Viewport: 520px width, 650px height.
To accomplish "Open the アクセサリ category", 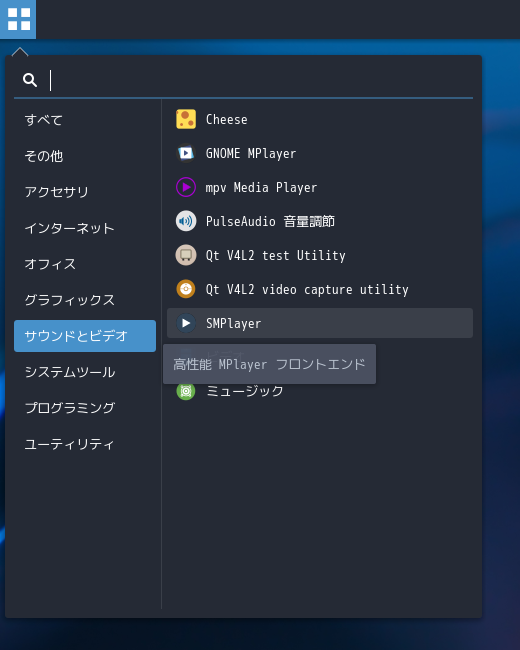I will point(85,192).
